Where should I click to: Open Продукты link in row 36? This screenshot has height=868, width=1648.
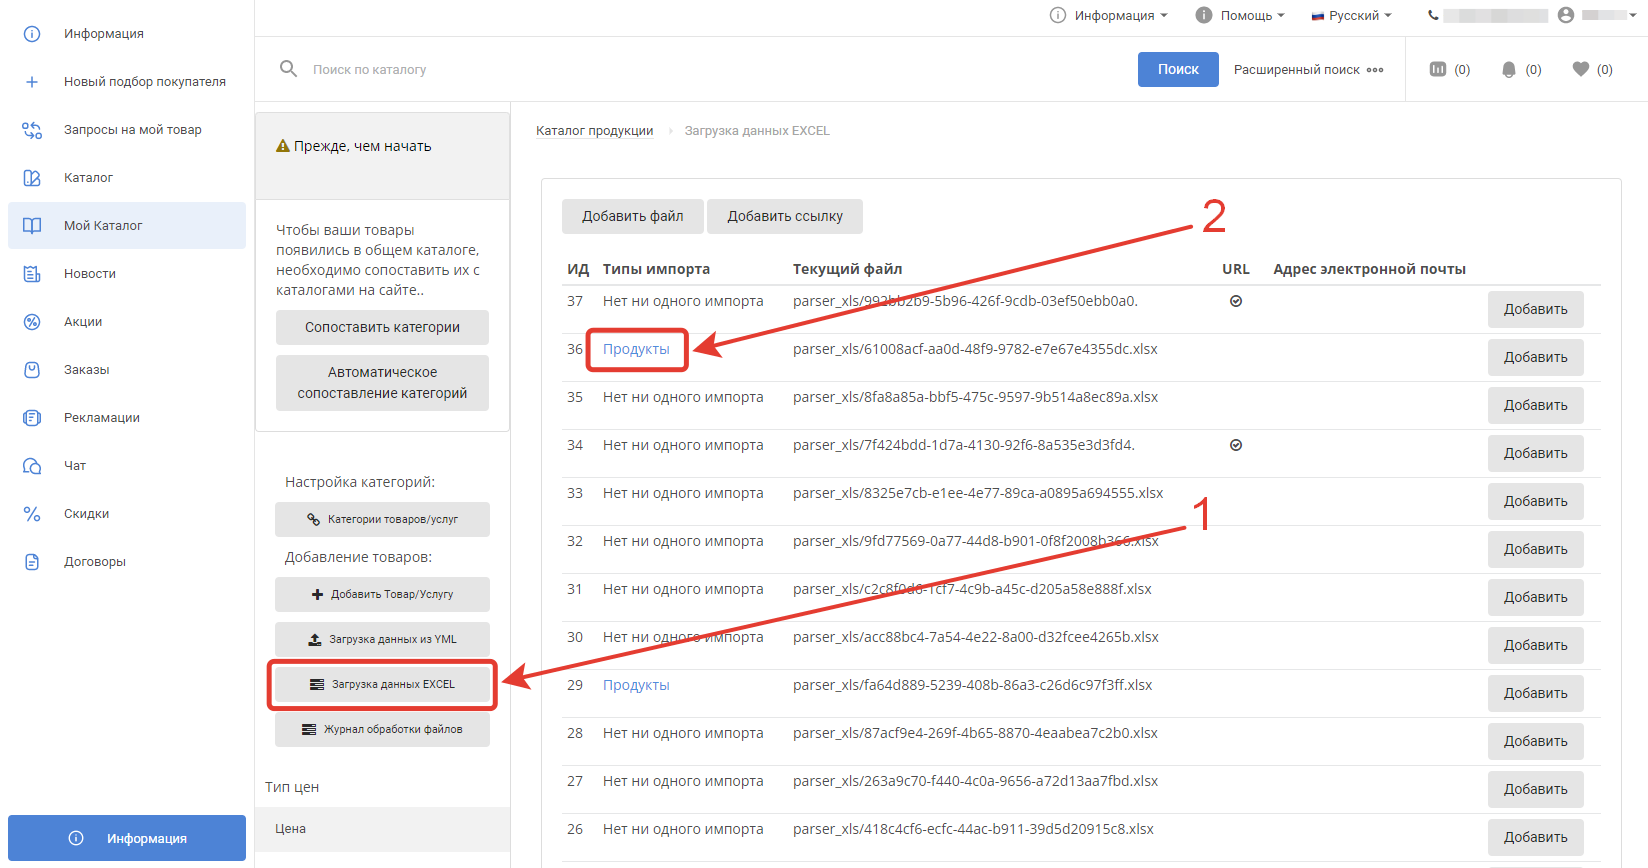point(636,349)
